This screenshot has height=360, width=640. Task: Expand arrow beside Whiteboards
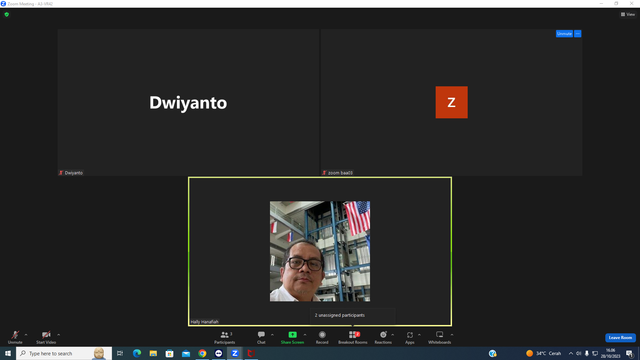(x=452, y=335)
